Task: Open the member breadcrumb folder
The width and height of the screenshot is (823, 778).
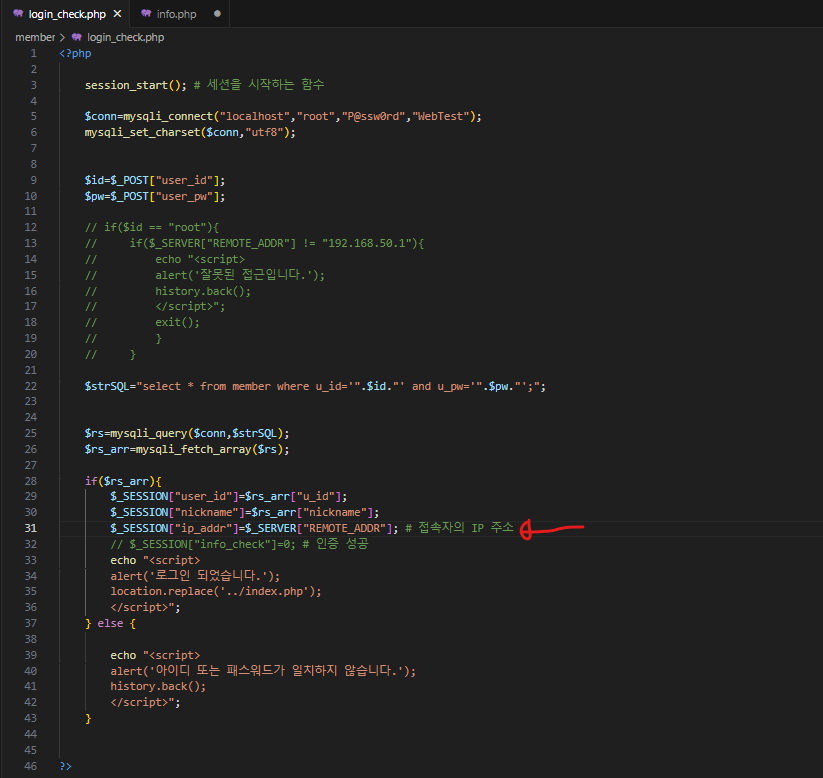Action: 35,37
